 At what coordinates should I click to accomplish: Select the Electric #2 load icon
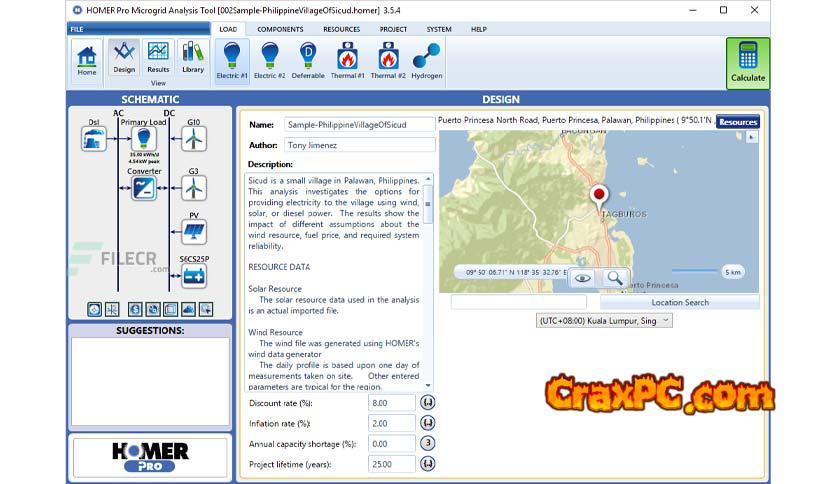(x=269, y=60)
